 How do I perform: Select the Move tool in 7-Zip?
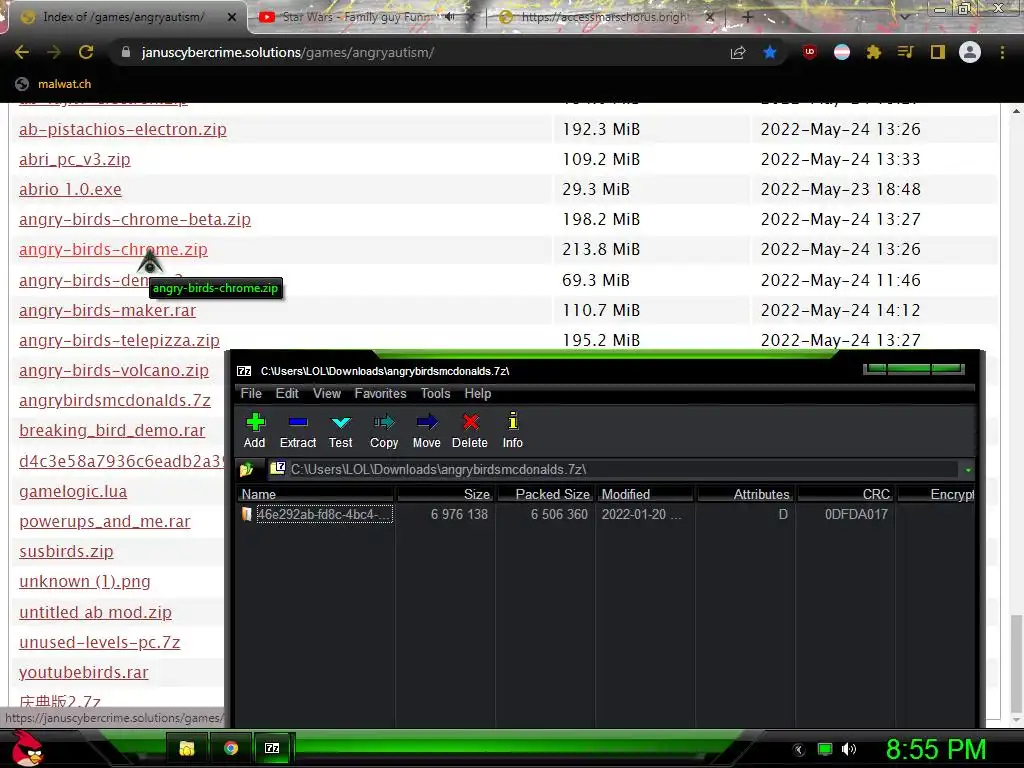(x=426, y=431)
